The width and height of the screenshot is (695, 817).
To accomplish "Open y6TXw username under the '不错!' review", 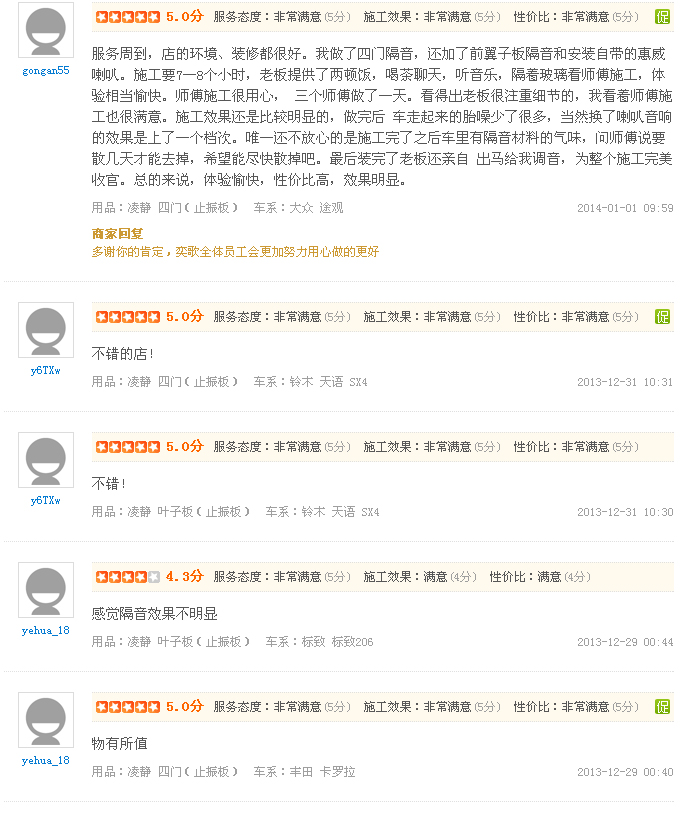I will 46,501.
